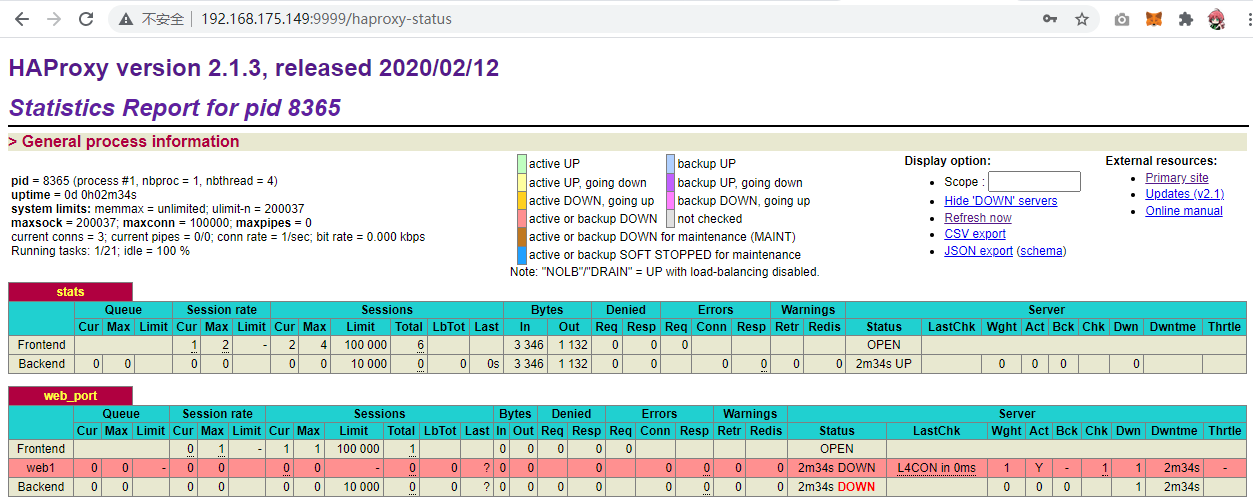
Task: Reload the page with refresh icon
Action: point(86,19)
